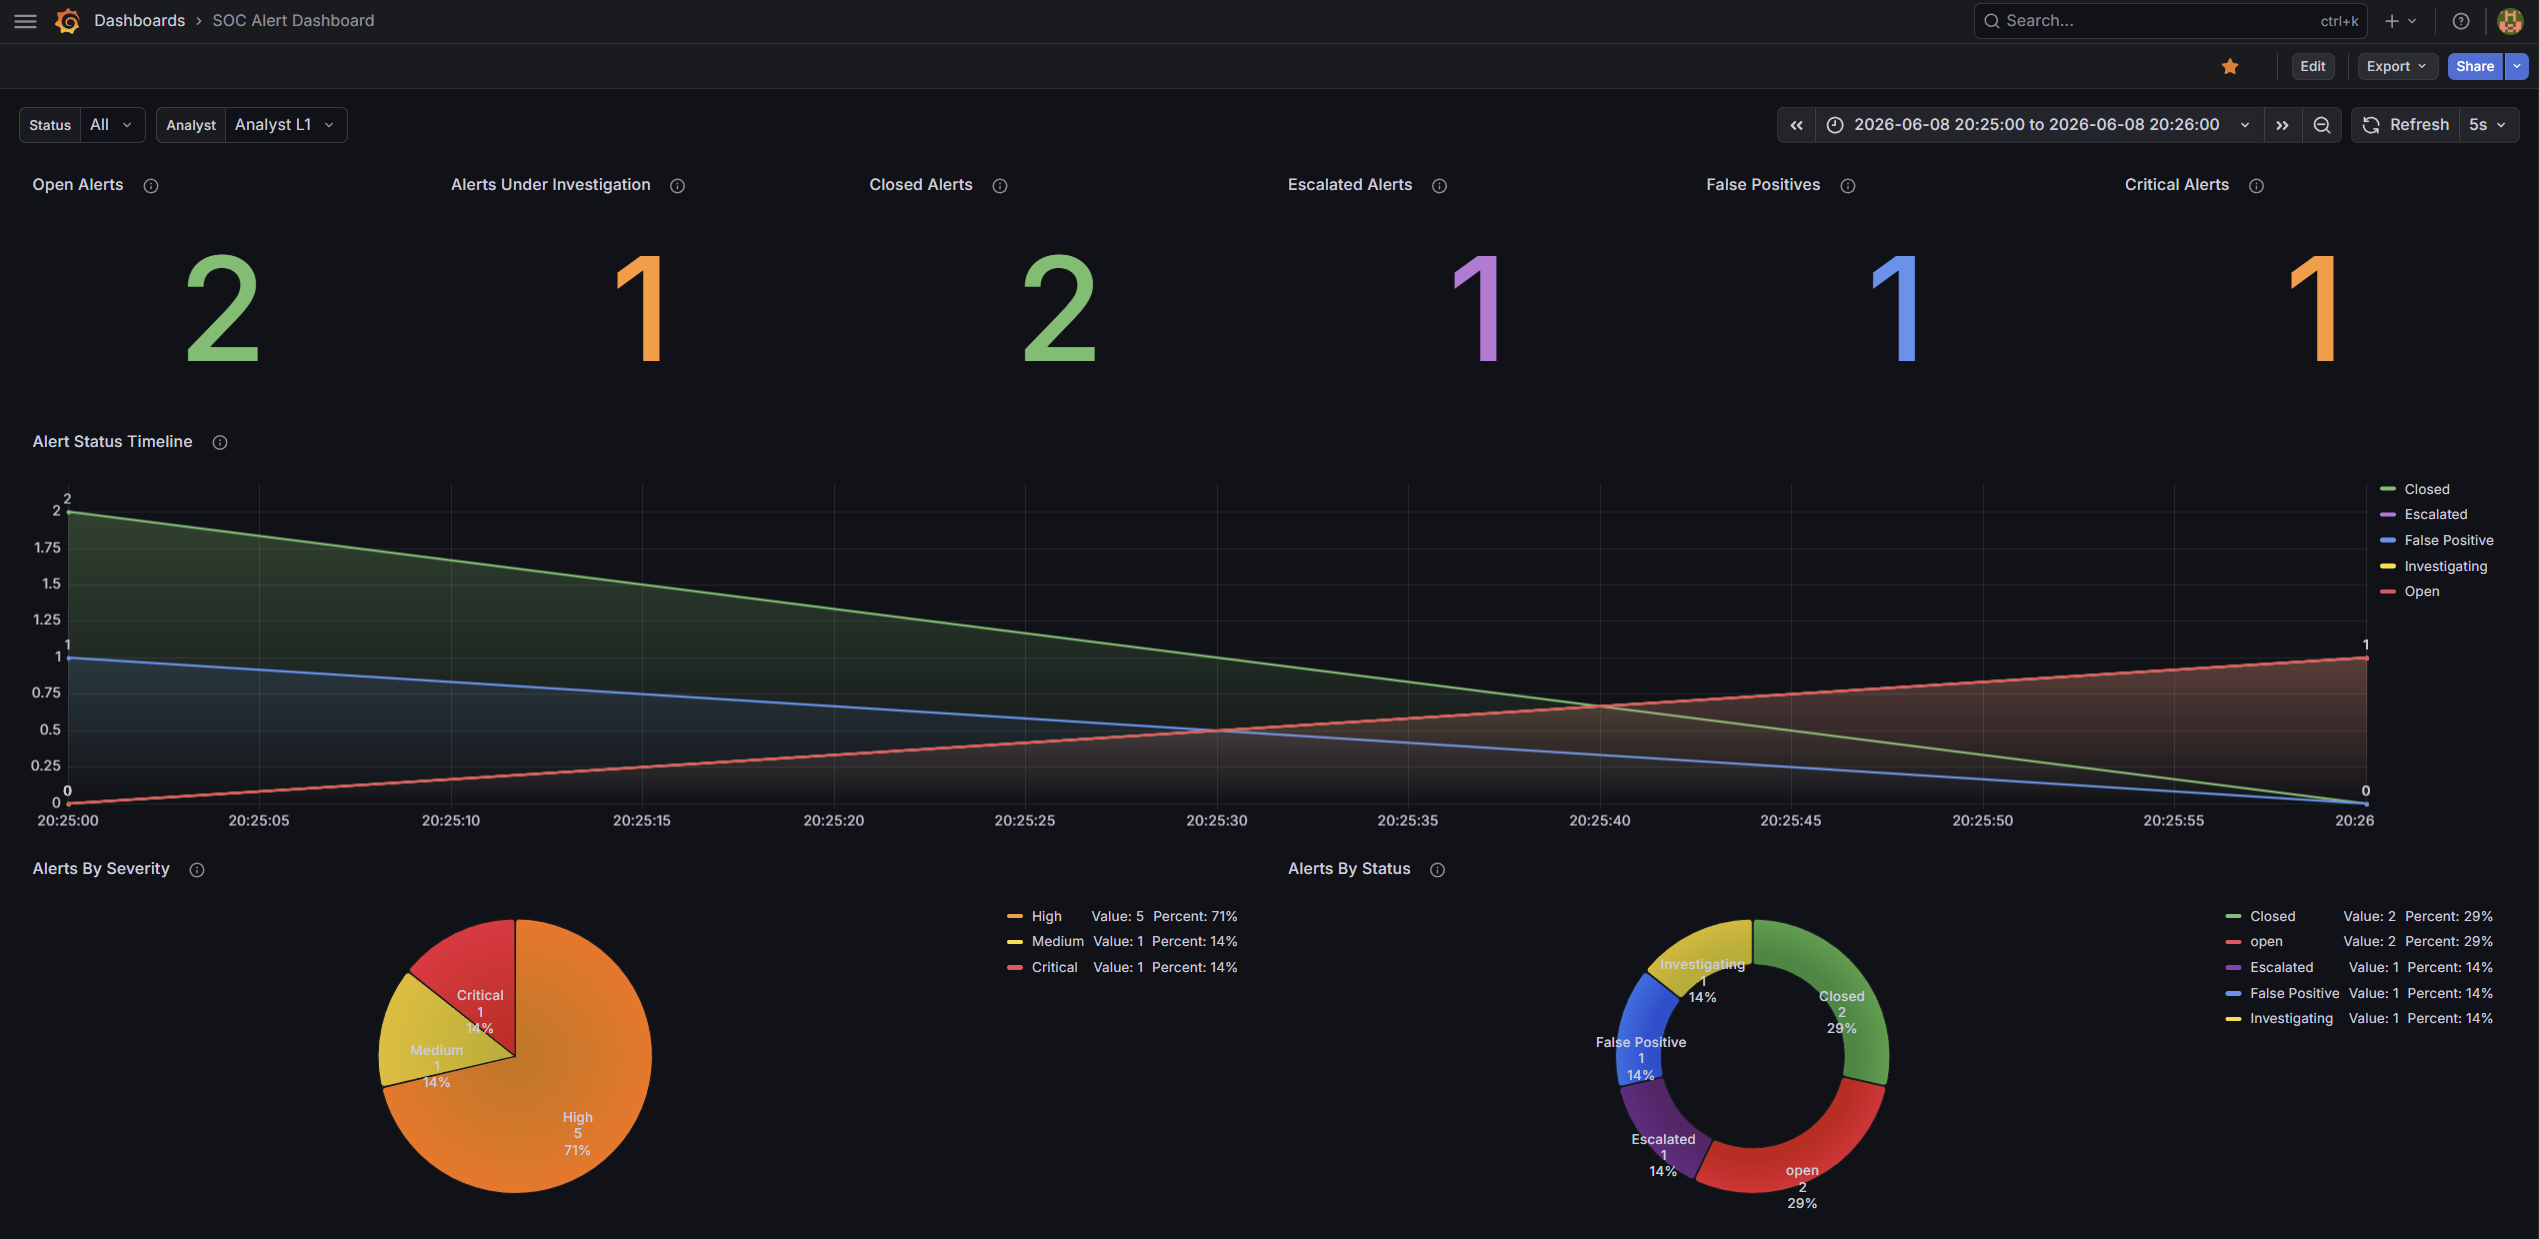Open the Export dropdown menu
2539x1239 pixels.
2396,67
